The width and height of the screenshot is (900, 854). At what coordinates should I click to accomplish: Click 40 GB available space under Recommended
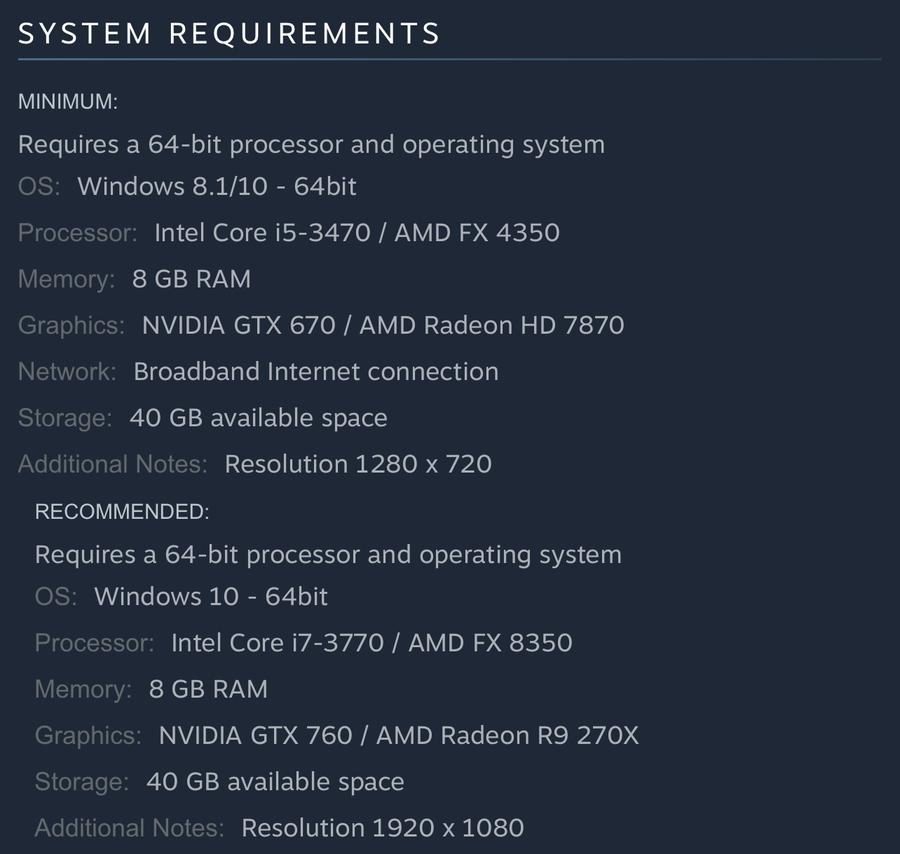[x=275, y=782]
